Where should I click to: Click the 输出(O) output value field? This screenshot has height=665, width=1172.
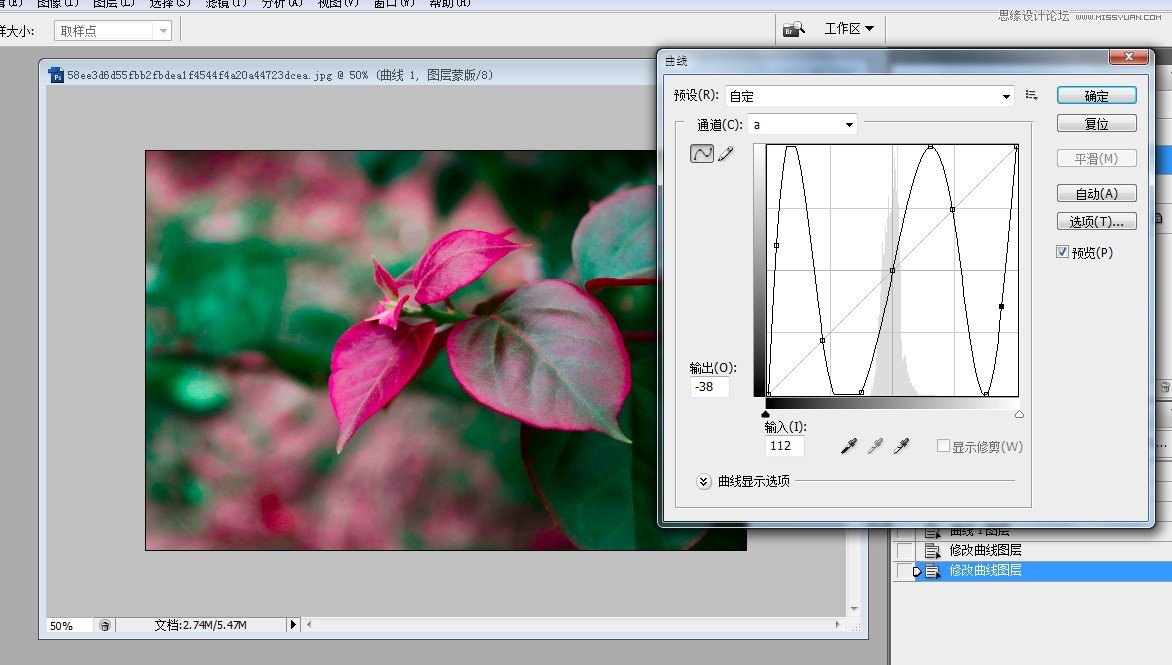pyautogui.click(x=709, y=386)
